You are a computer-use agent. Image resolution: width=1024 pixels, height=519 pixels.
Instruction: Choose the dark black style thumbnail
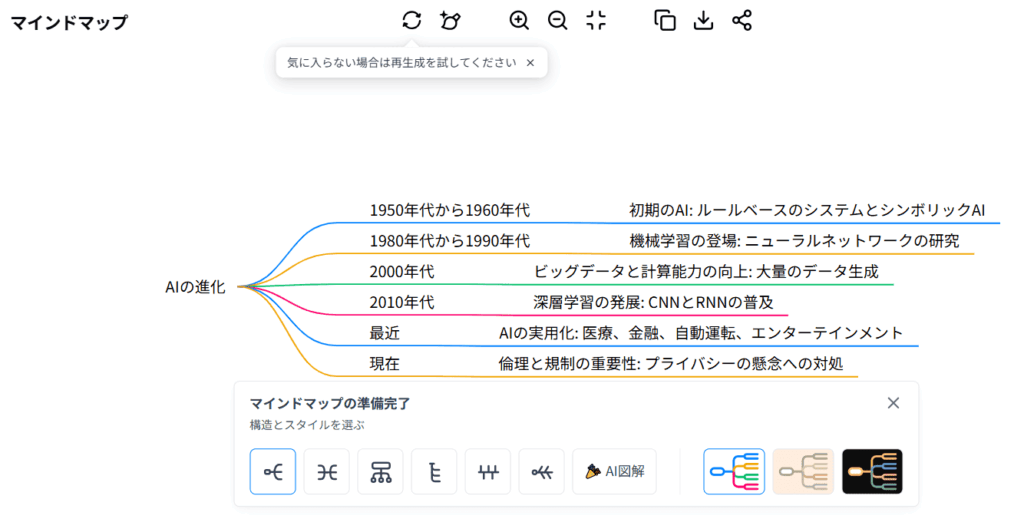872,471
